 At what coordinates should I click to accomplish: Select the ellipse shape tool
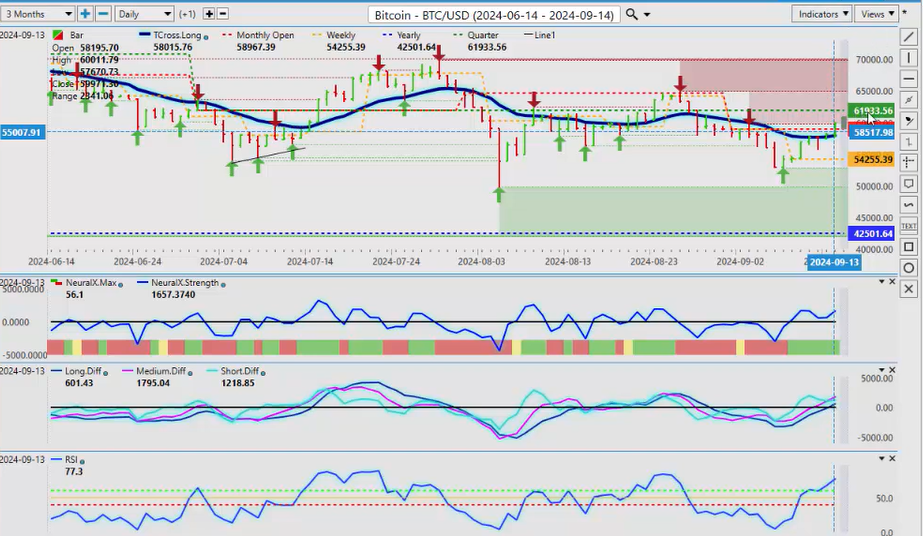tap(908, 268)
